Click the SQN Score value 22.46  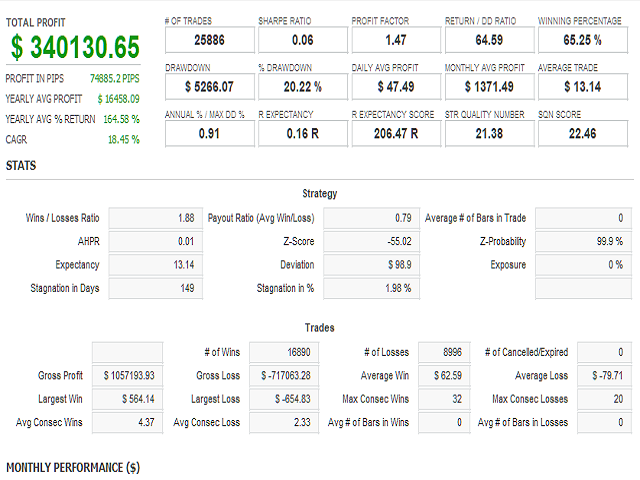tap(581, 133)
